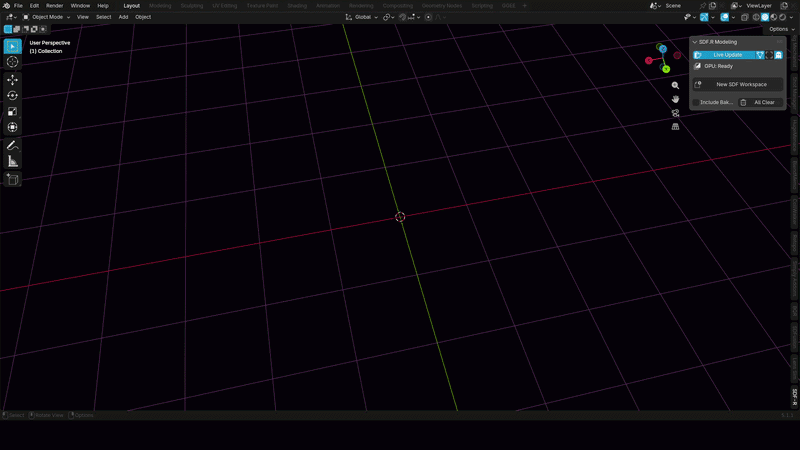Switch to the Sculpting workspace tab

click(x=192, y=6)
